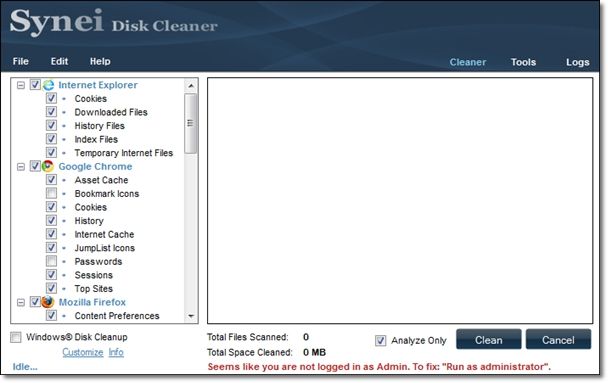The height and width of the screenshot is (383, 608).
Task: Select the Downloaded Files row text
Action: (111, 112)
